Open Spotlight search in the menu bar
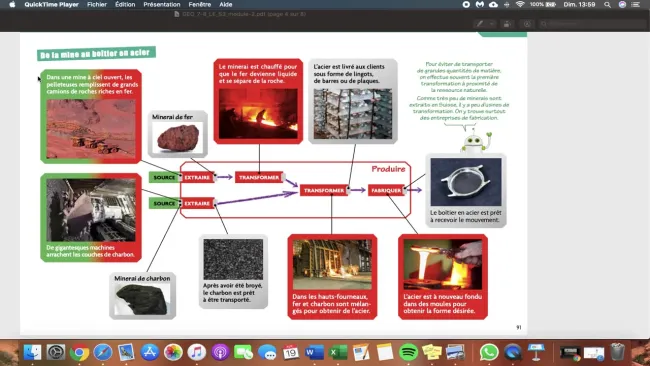Screen dimensions: 650x366 coord(607,5)
